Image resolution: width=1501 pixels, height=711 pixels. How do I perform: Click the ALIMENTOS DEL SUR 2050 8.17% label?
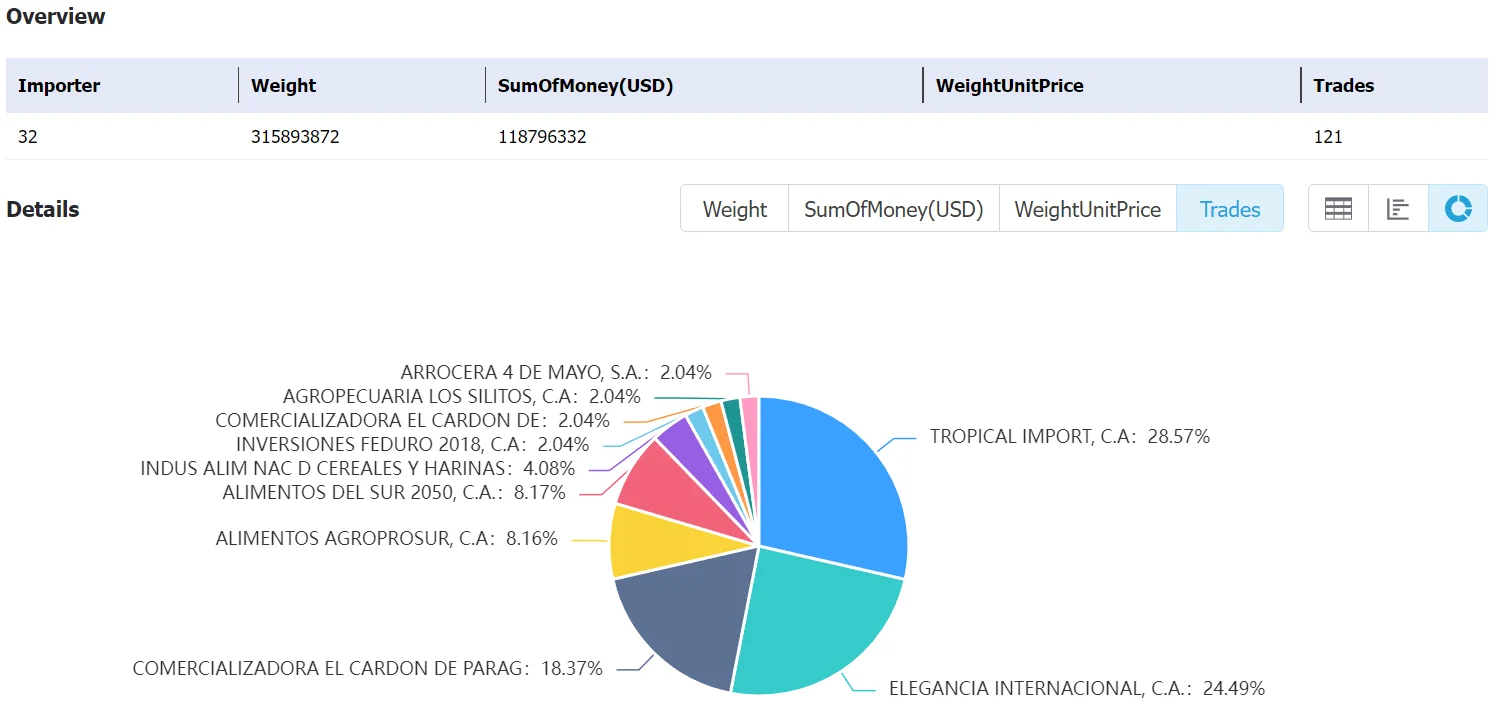(x=394, y=492)
